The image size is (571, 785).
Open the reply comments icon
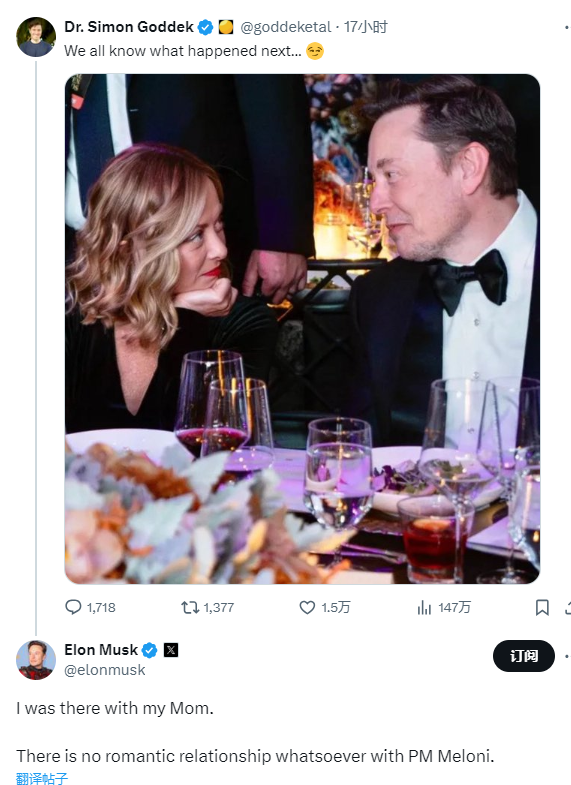click(73, 607)
